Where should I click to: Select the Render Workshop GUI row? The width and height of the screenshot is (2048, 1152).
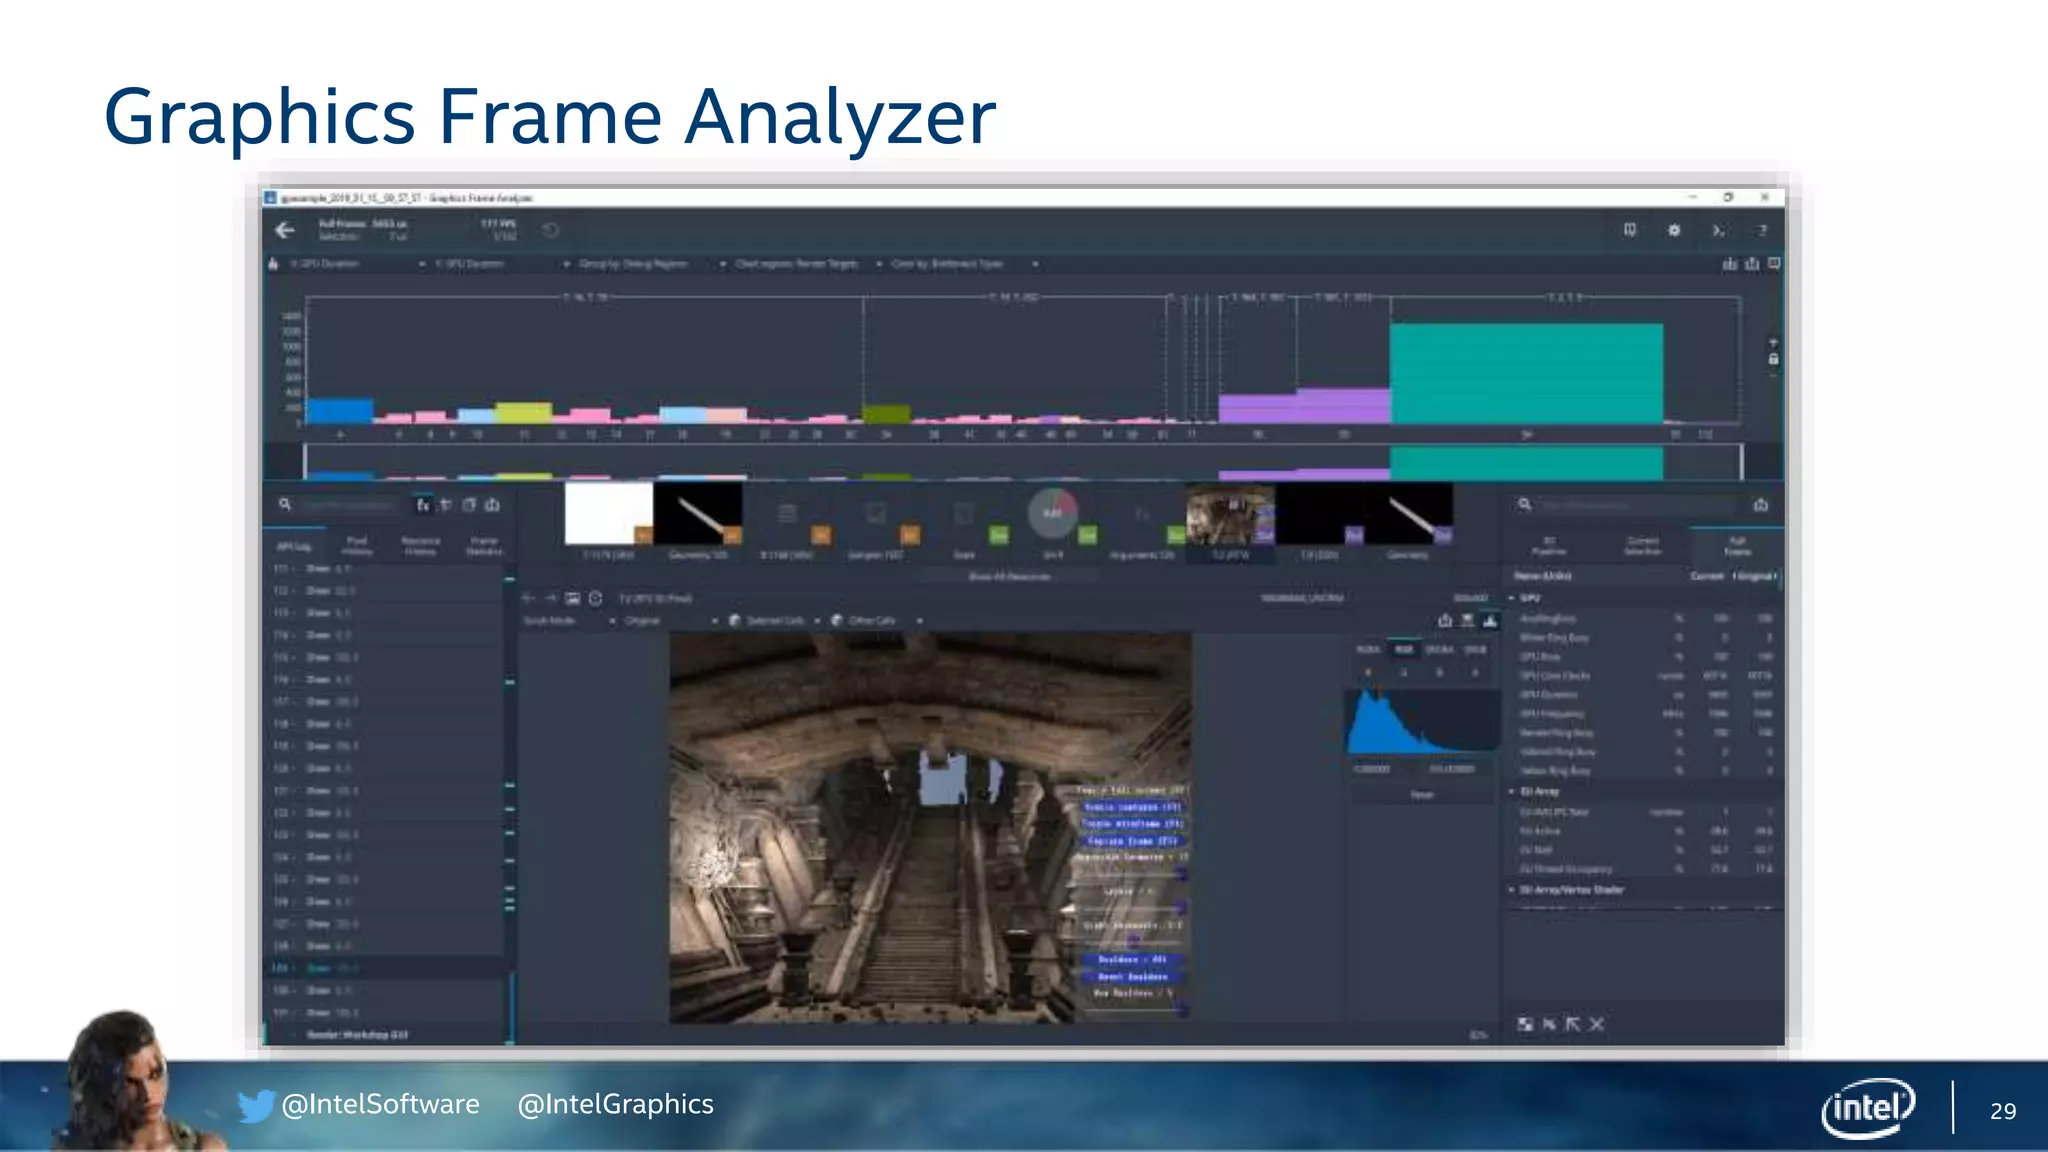(x=385, y=1035)
